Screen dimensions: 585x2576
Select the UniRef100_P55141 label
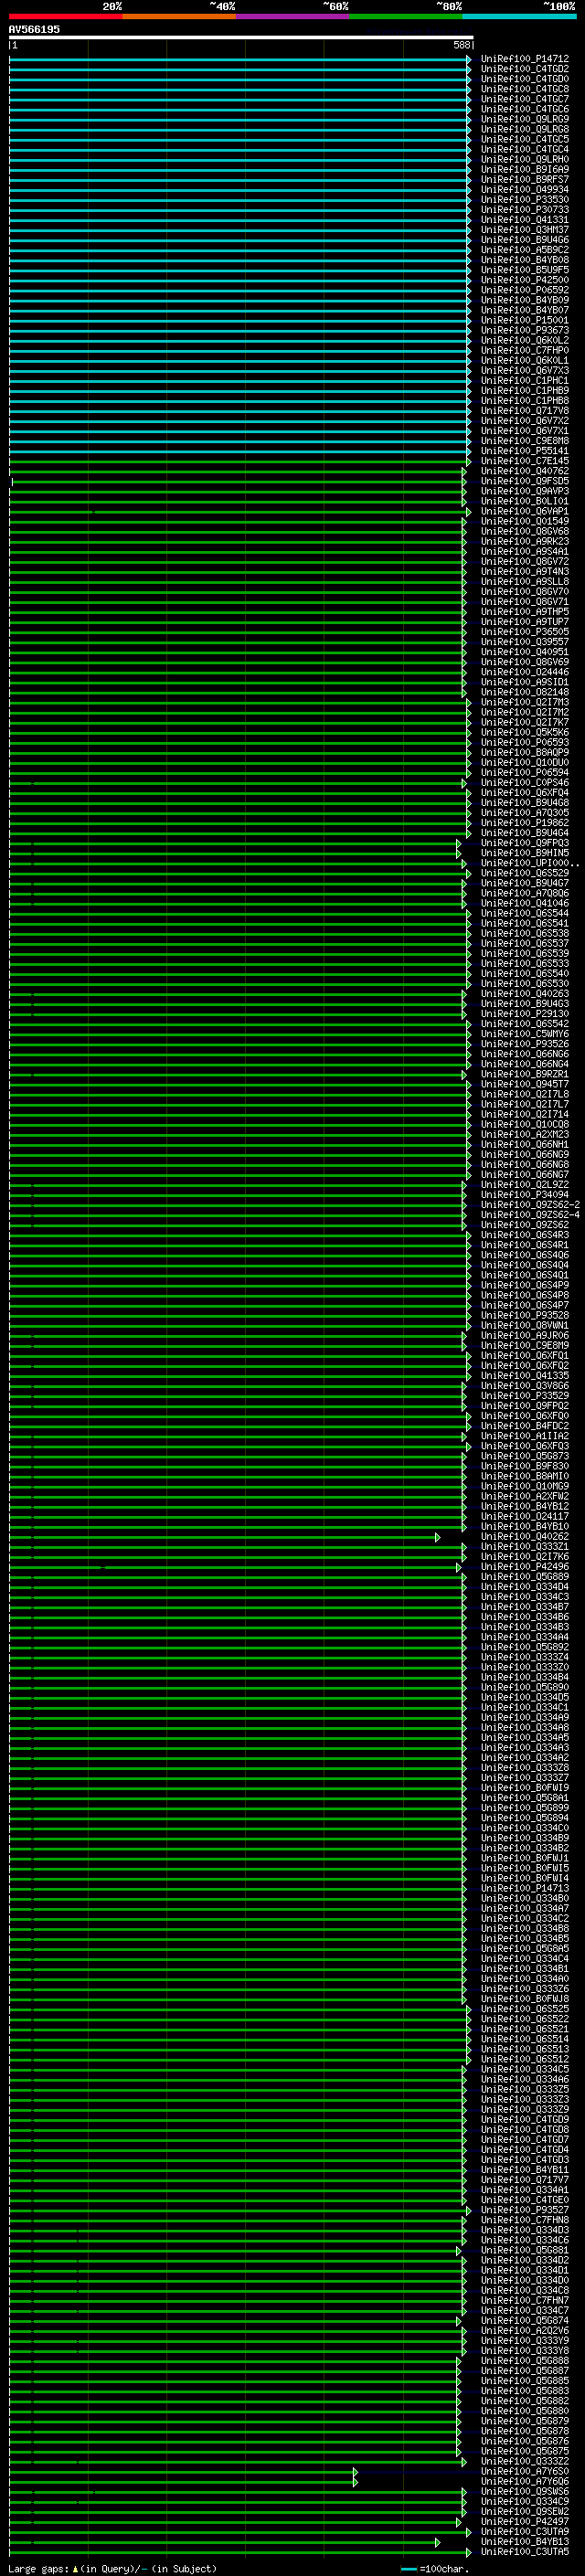(x=525, y=451)
